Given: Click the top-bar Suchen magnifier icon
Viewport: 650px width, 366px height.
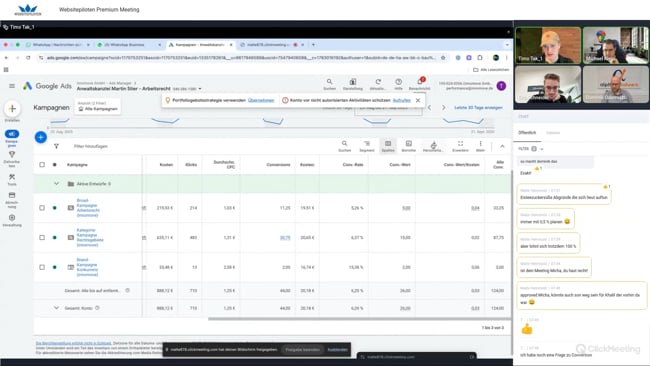Looking at the screenshot, I should tap(329, 82).
